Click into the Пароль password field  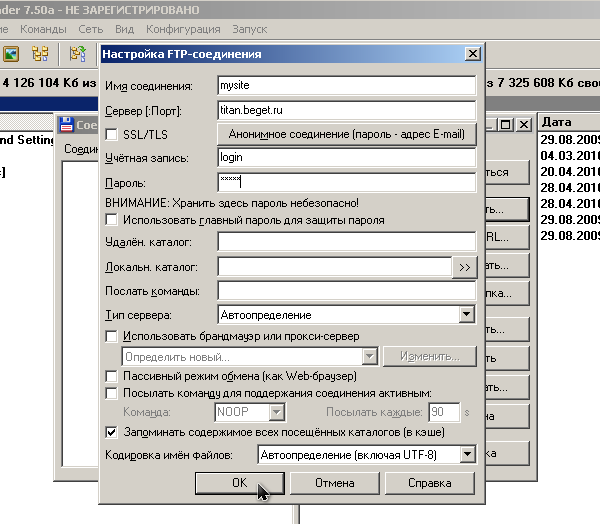pos(346,182)
